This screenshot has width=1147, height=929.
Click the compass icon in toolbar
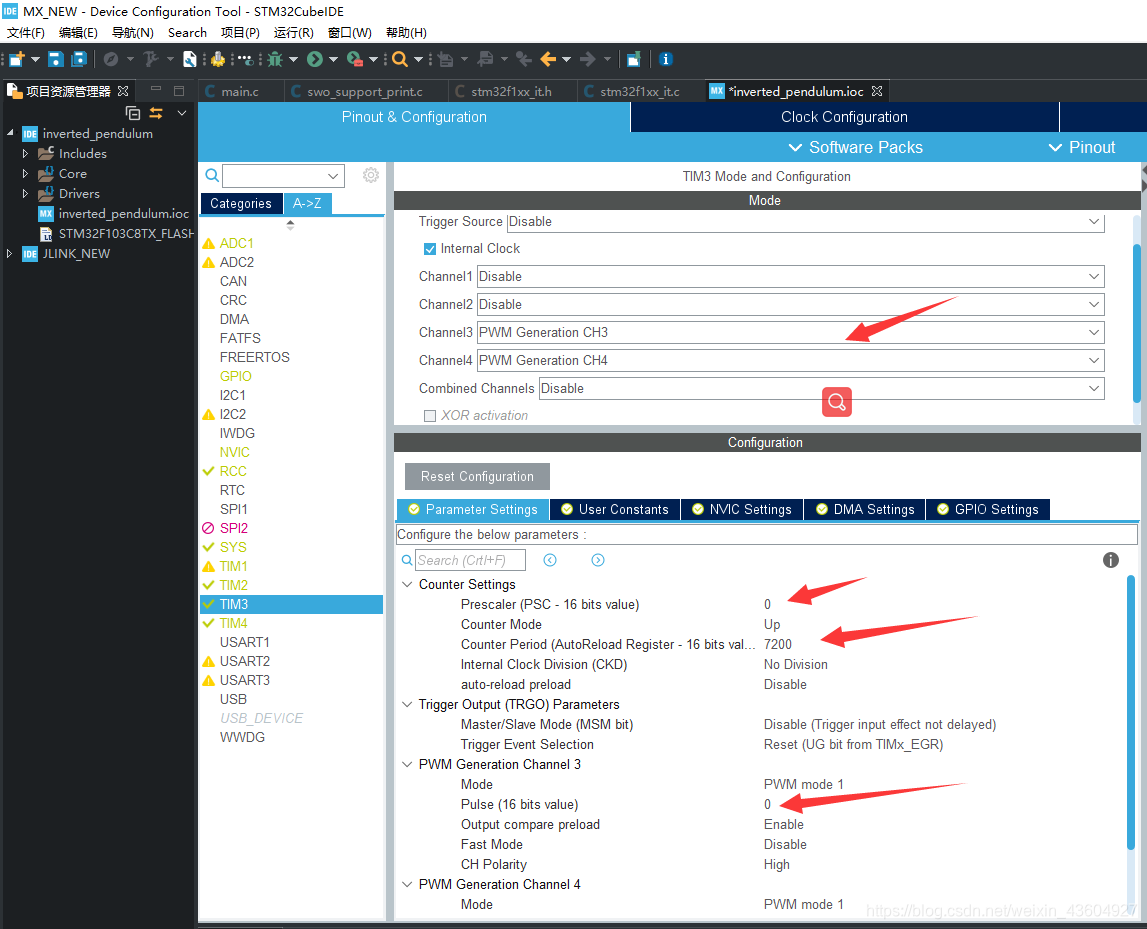110,59
